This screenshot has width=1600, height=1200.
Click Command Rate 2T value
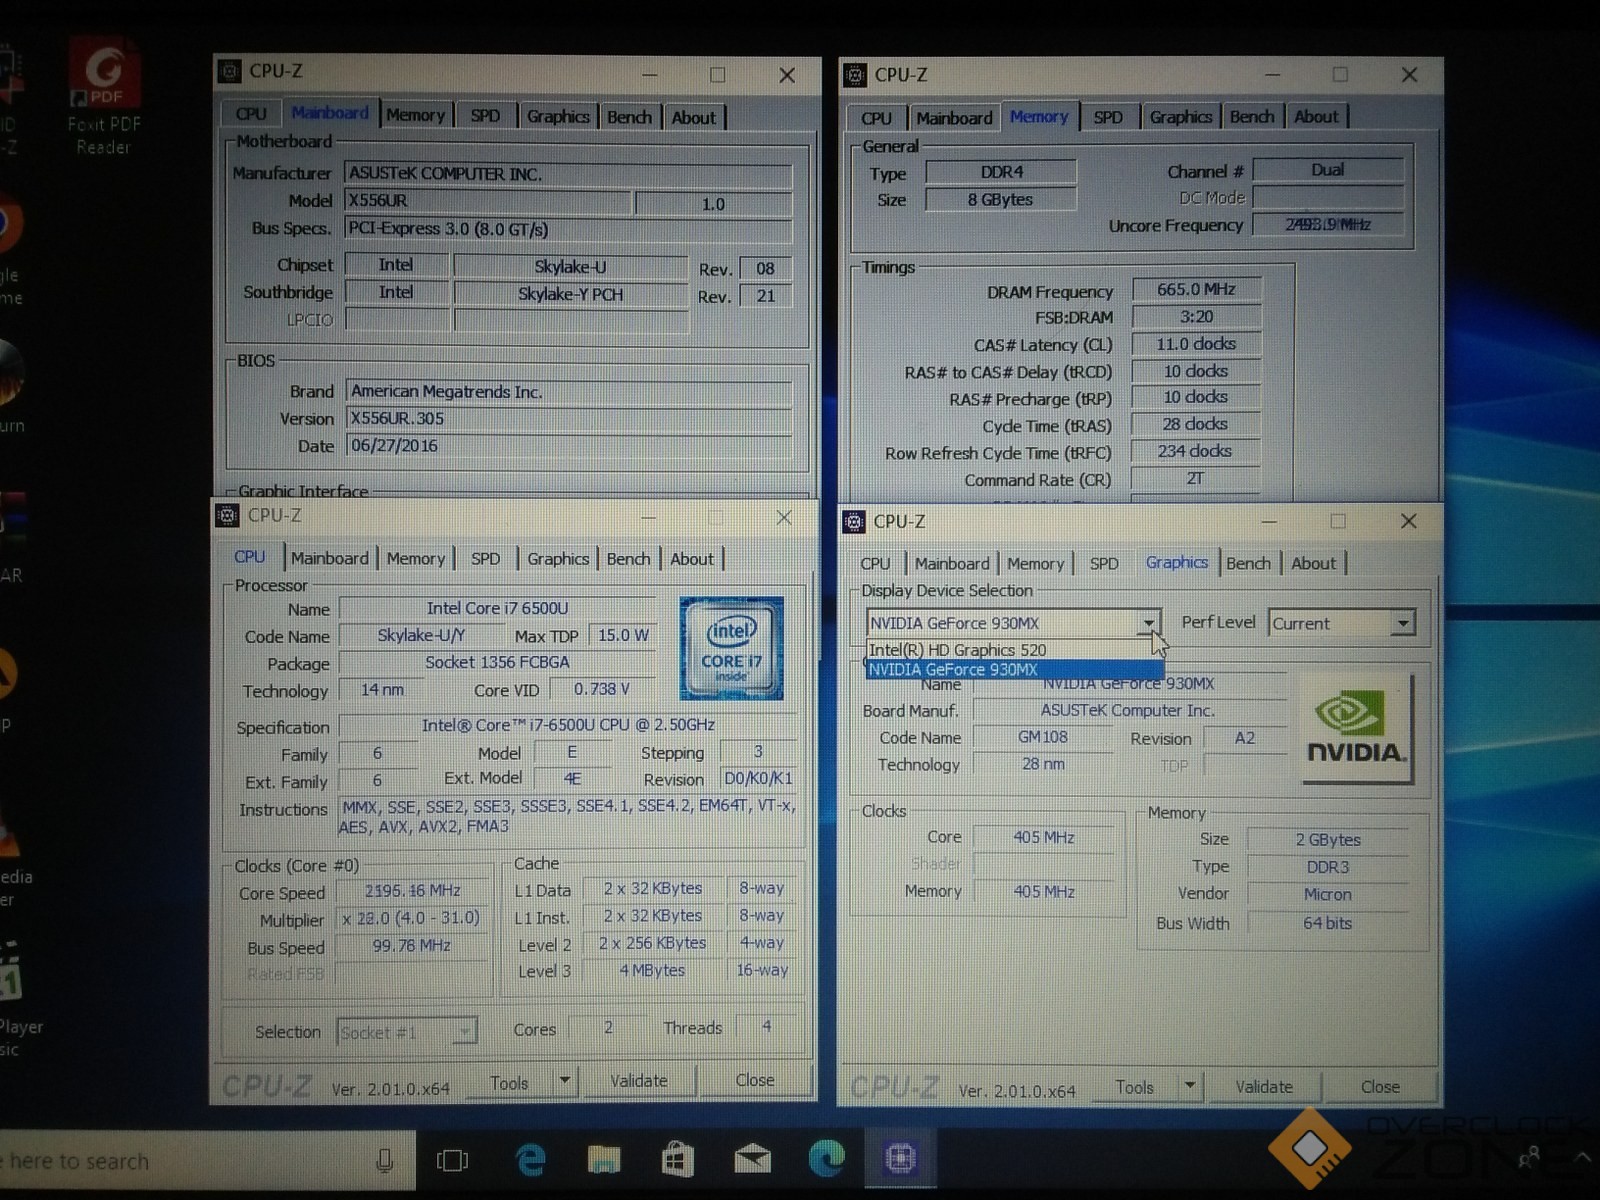(x=1196, y=479)
